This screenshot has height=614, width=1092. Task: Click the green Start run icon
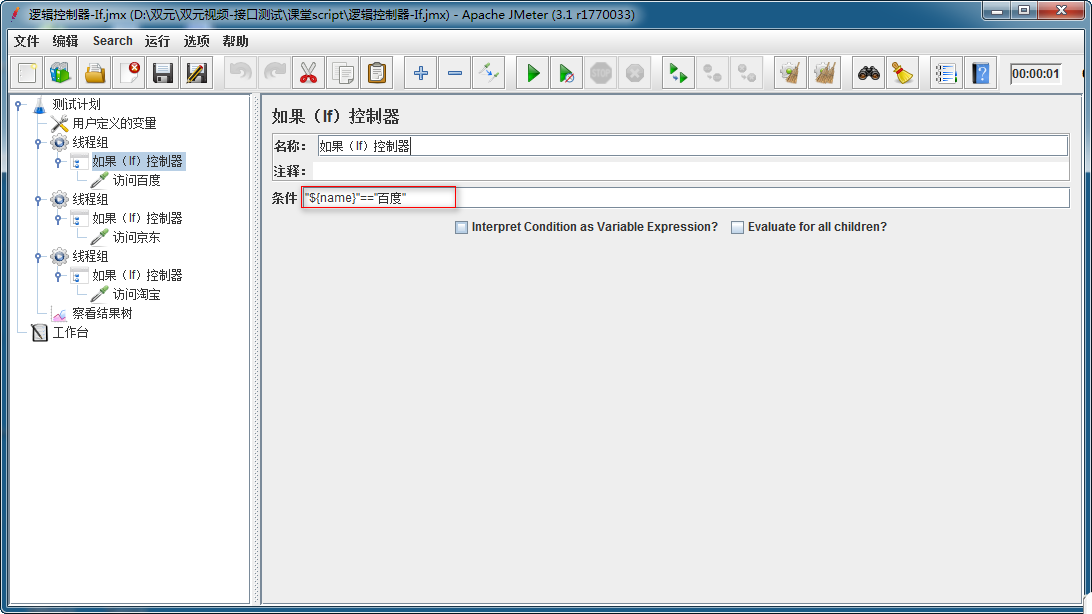533,73
